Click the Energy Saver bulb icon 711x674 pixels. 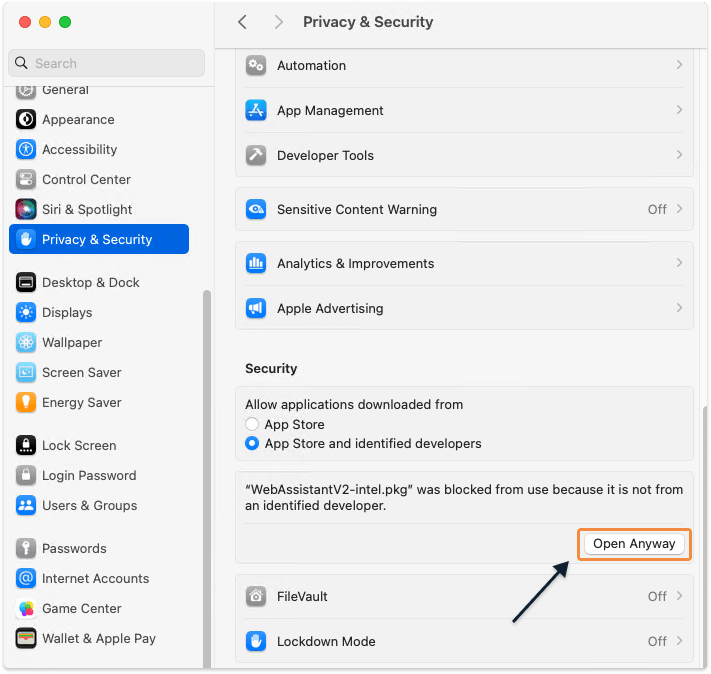pos(26,402)
